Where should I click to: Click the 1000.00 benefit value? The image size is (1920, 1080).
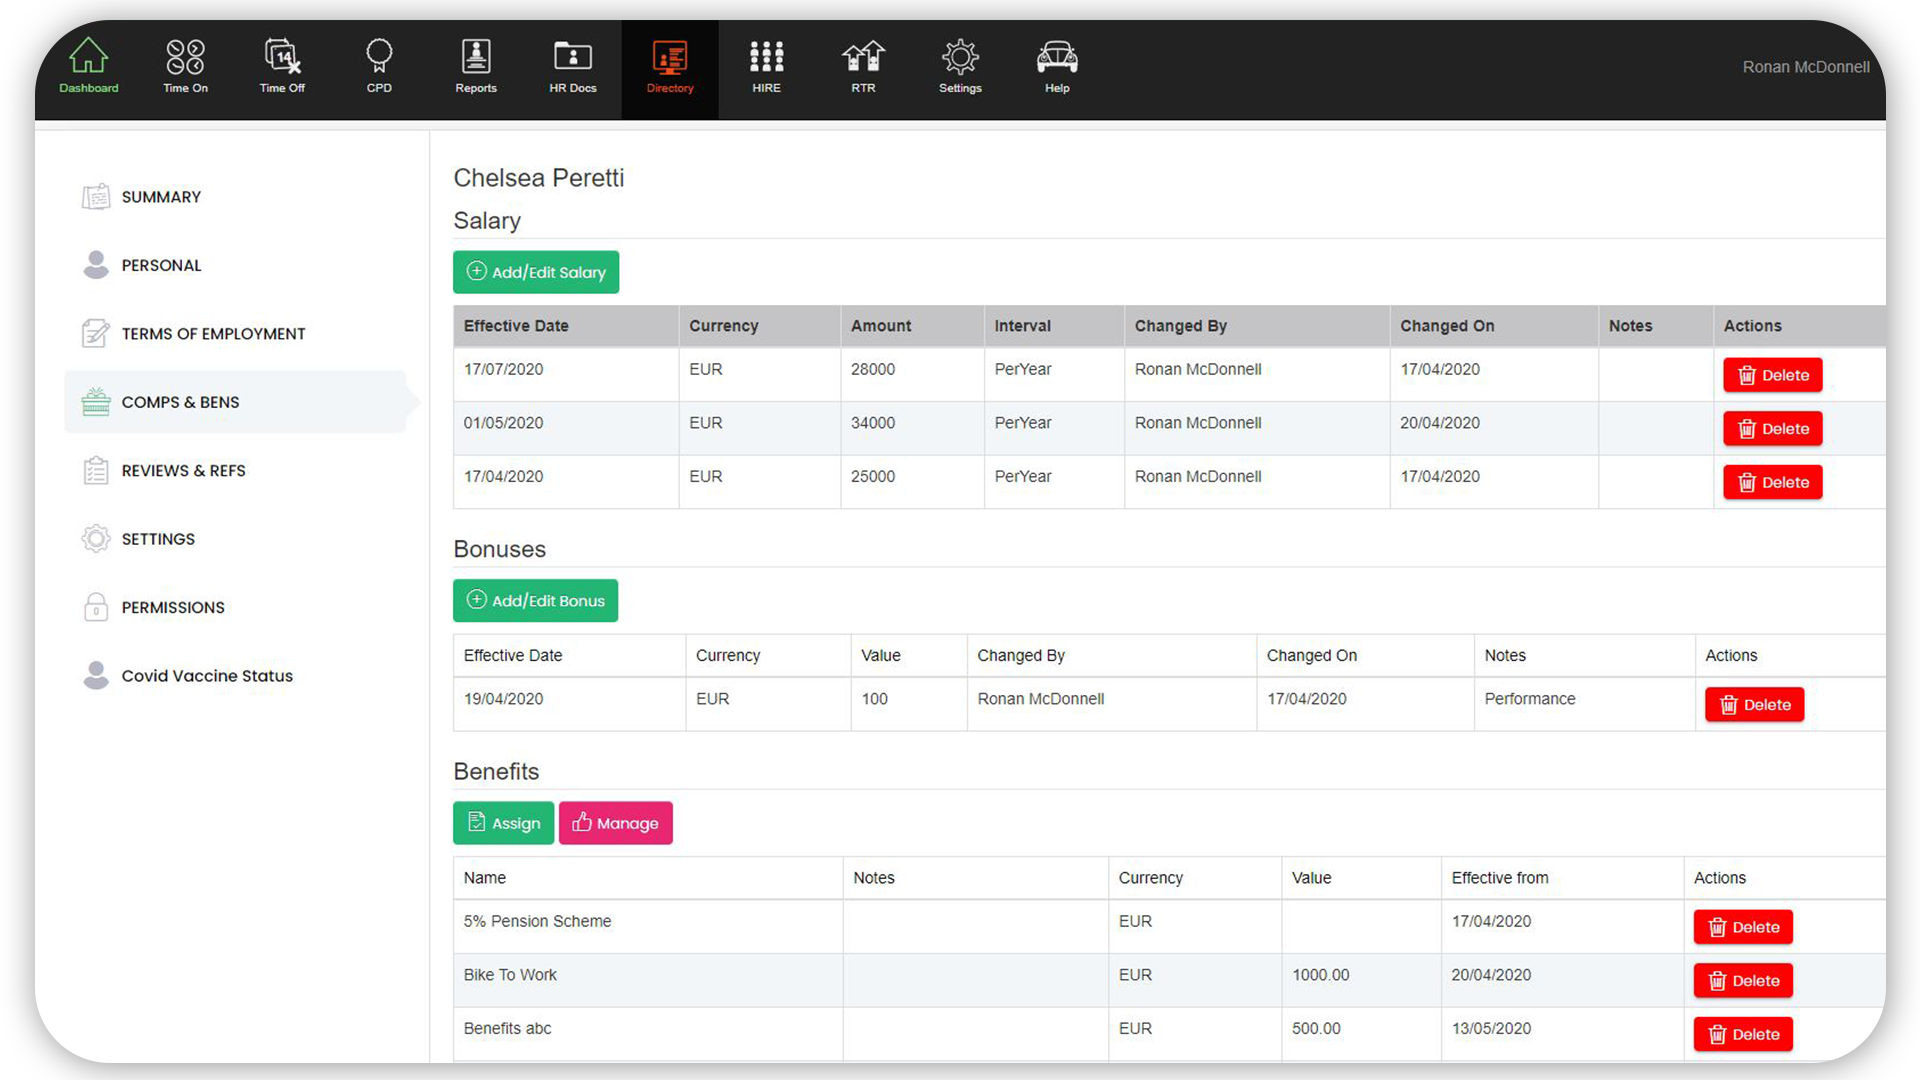point(1320,975)
